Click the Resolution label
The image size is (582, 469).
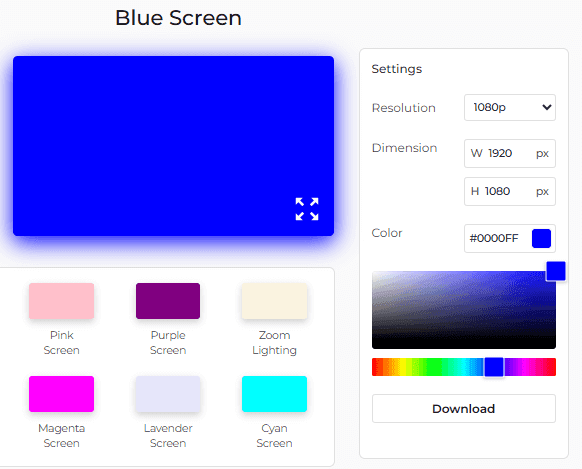point(403,108)
